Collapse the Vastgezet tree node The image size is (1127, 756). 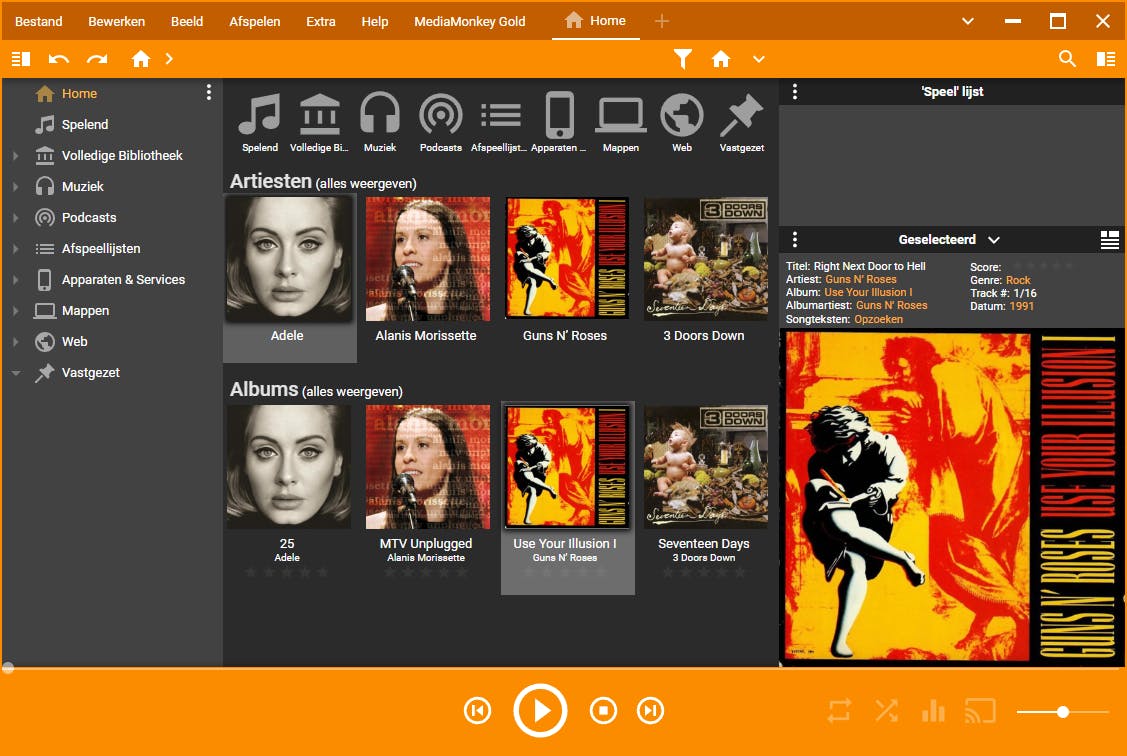[15, 372]
